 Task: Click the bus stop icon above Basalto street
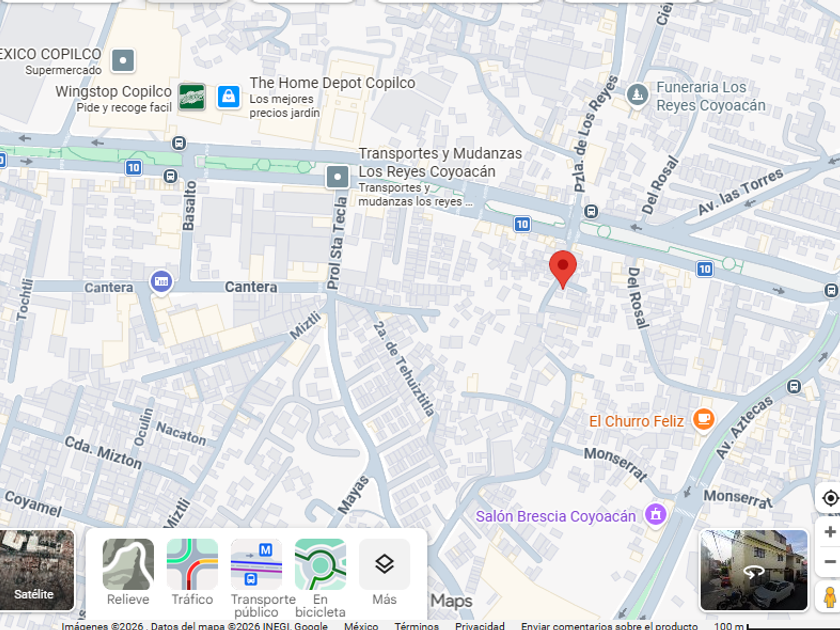click(179, 143)
